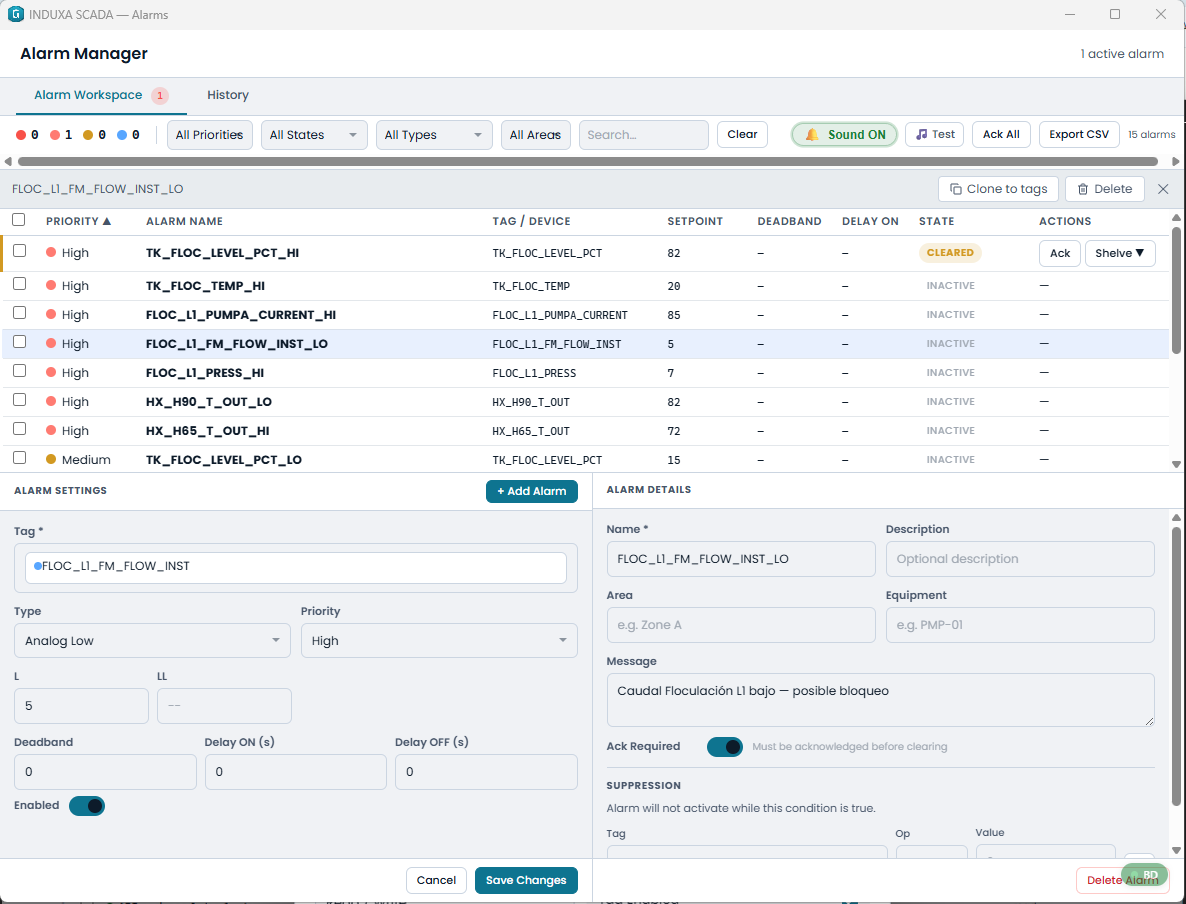Click the Area field
Screen dimensions: 1186x904
pyautogui.click(x=741, y=626)
